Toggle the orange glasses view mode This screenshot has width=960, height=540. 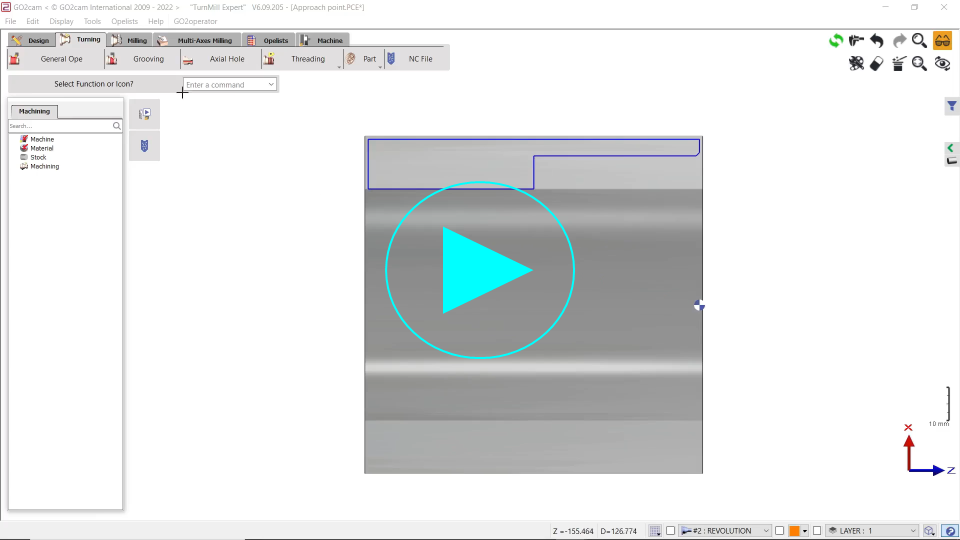(942, 40)
